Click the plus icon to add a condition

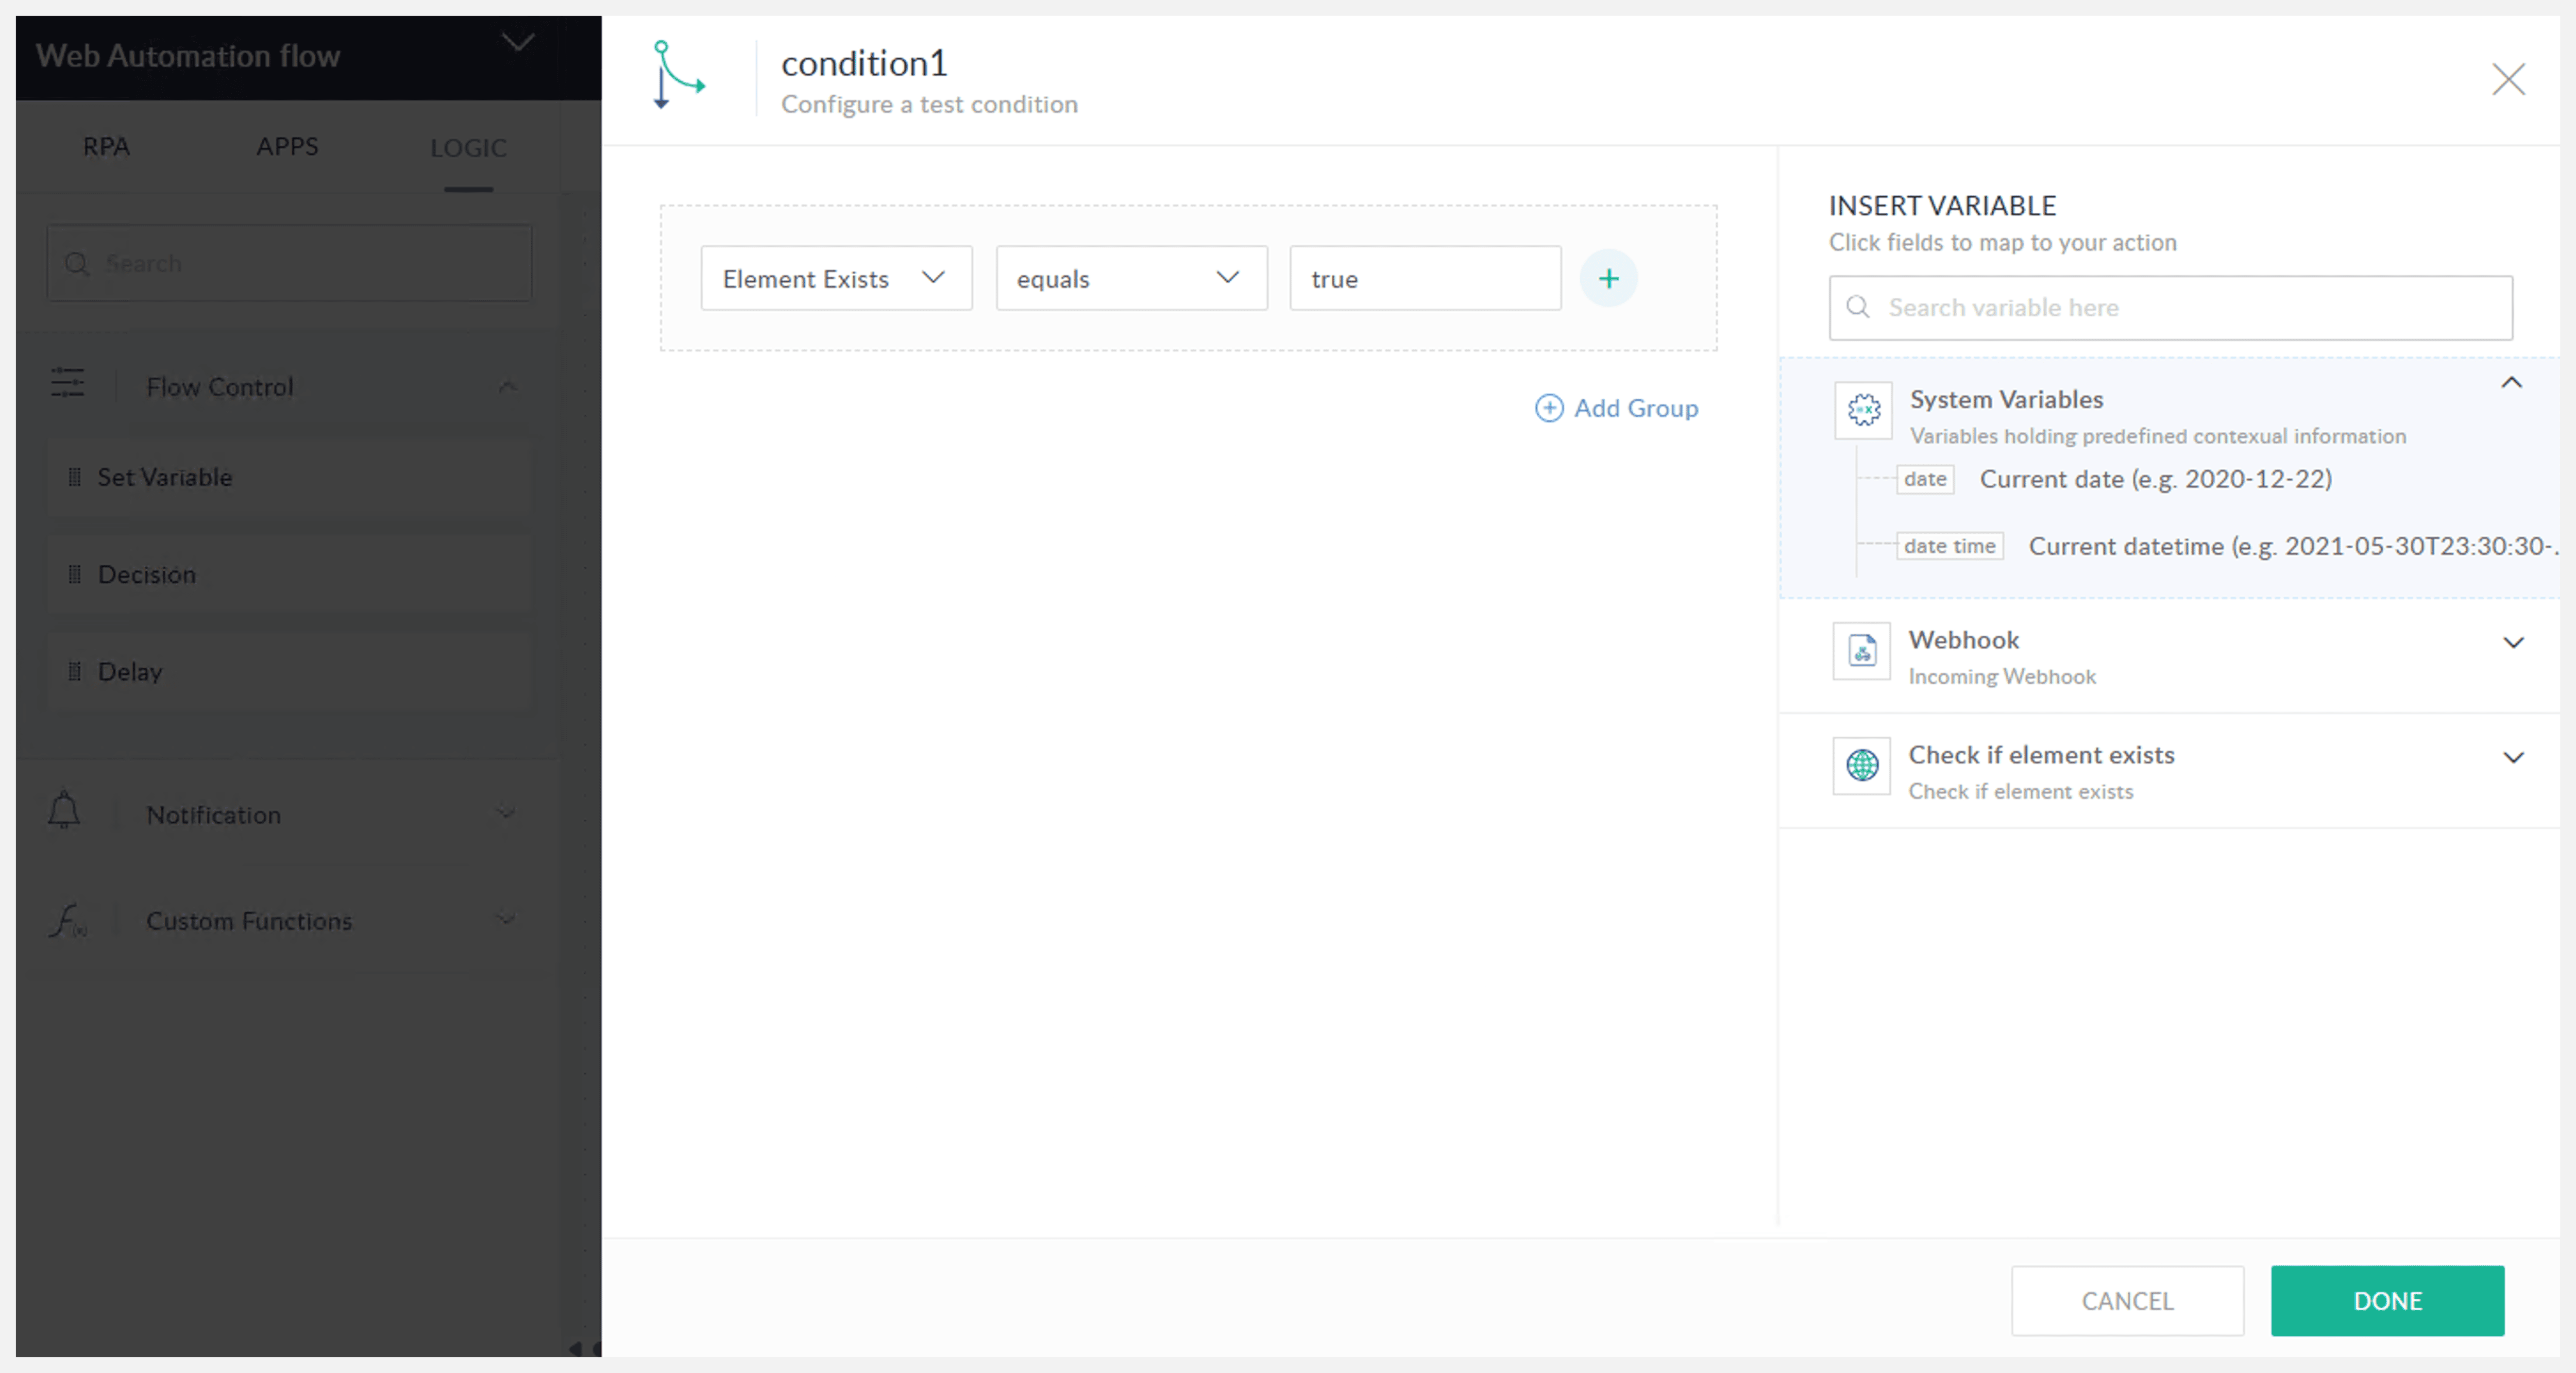click(x=1608, y=279)
